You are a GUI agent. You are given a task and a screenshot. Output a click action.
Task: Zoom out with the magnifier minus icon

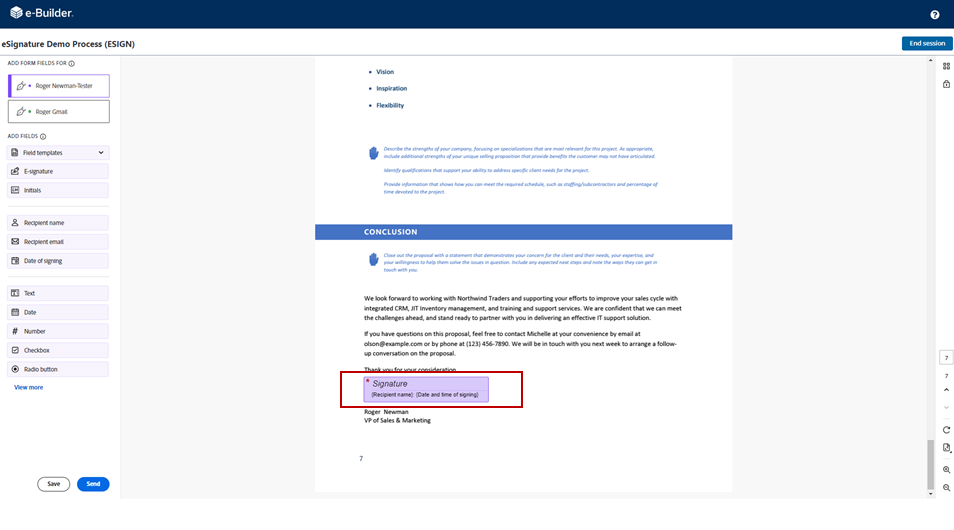point(946,487)
